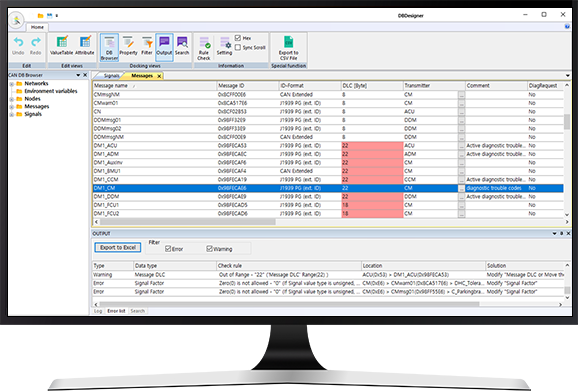
Task: Open the Attribute editor
Action: 85,46
